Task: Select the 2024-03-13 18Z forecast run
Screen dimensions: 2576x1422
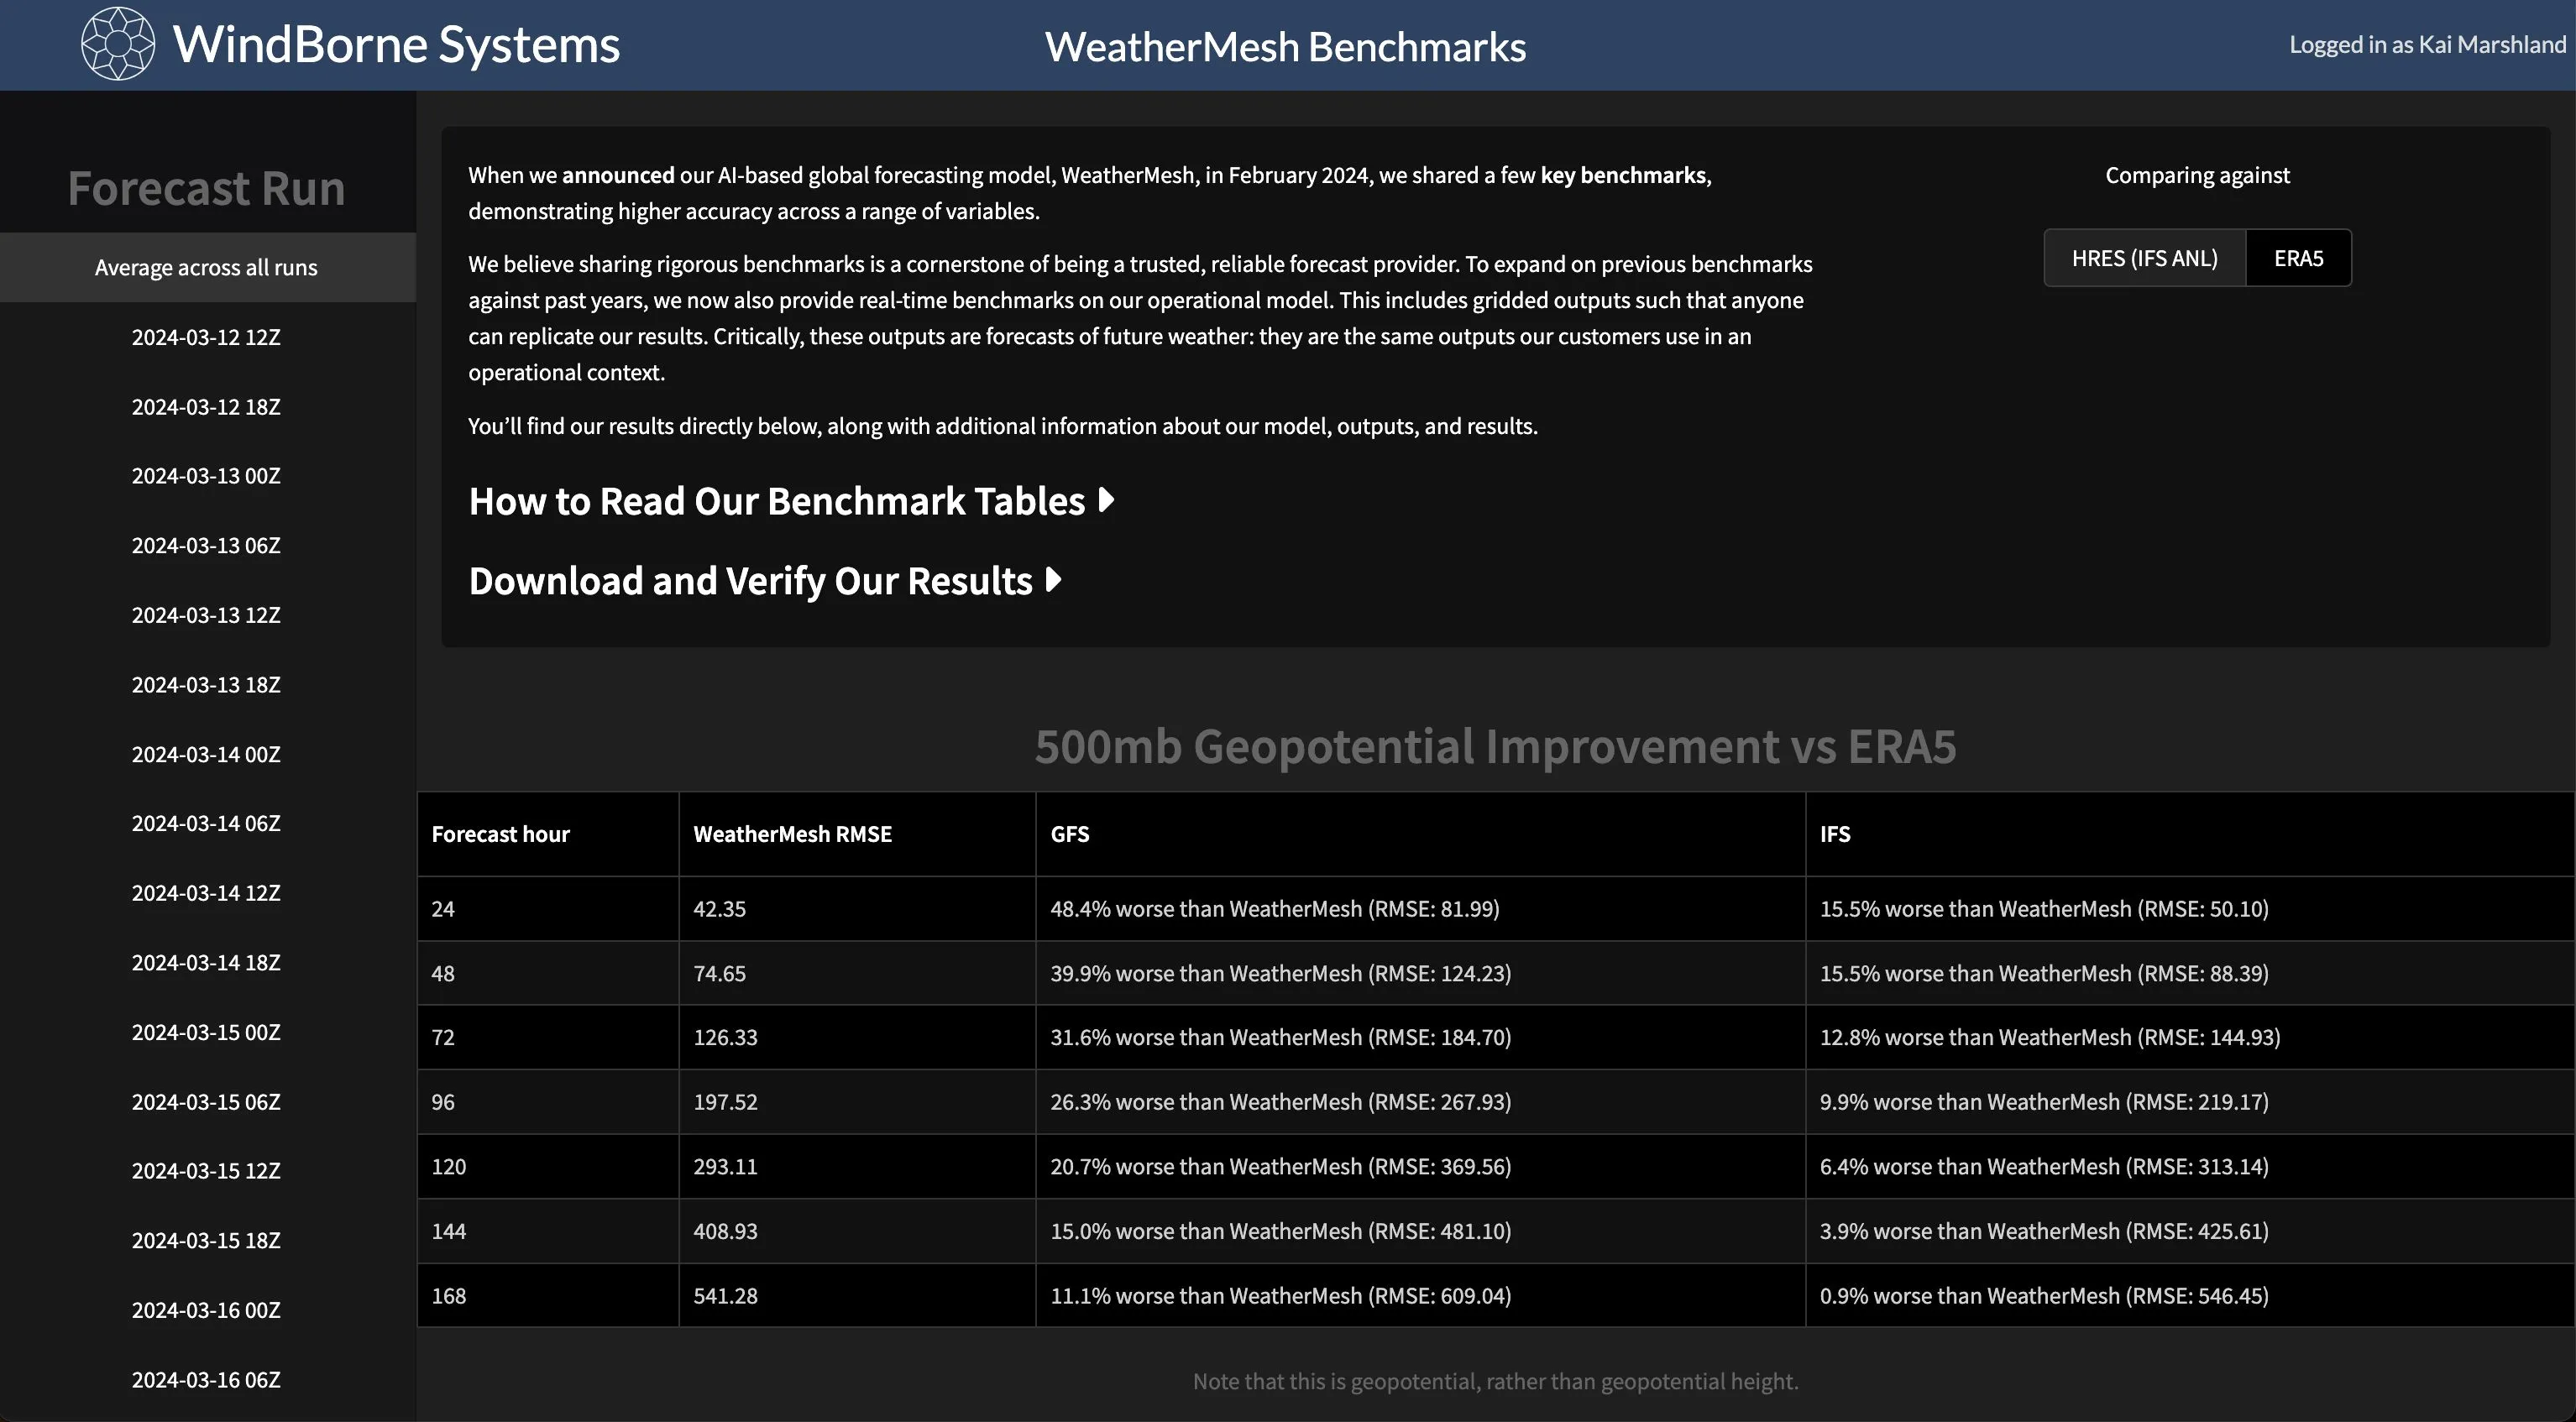Action: [206, 684]
